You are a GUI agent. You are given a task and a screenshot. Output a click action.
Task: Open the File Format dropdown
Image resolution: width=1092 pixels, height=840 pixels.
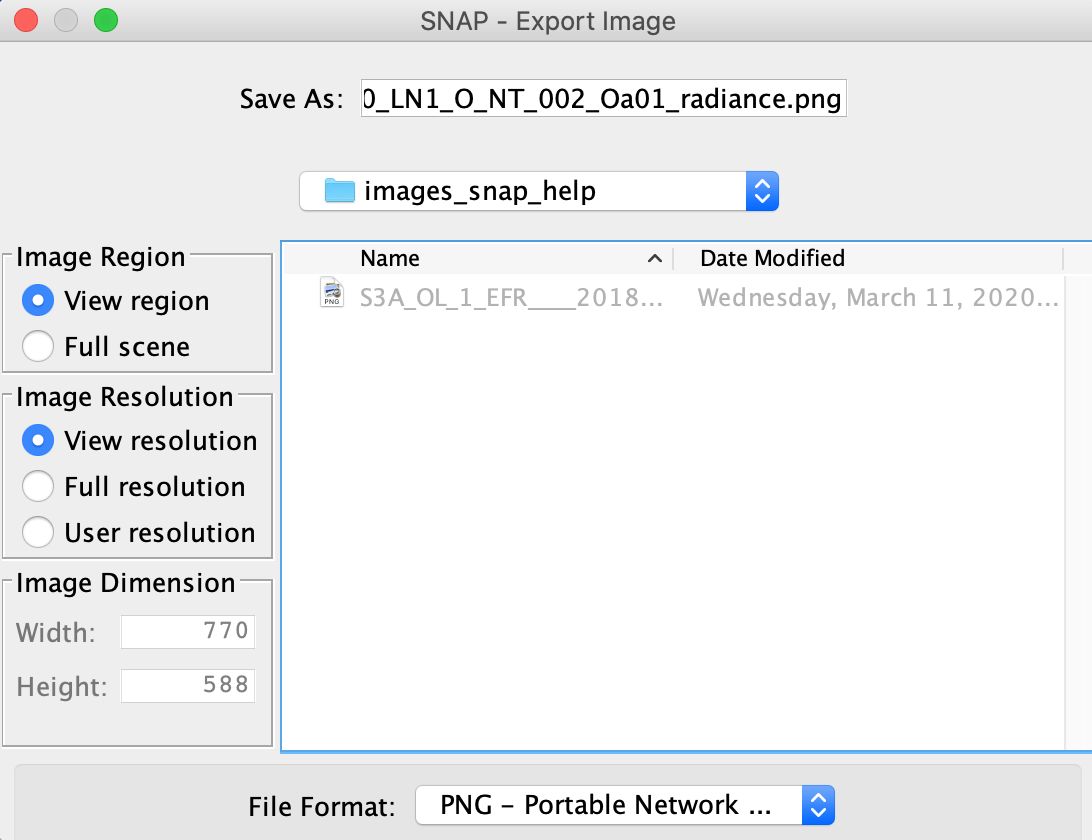point(817,805)
